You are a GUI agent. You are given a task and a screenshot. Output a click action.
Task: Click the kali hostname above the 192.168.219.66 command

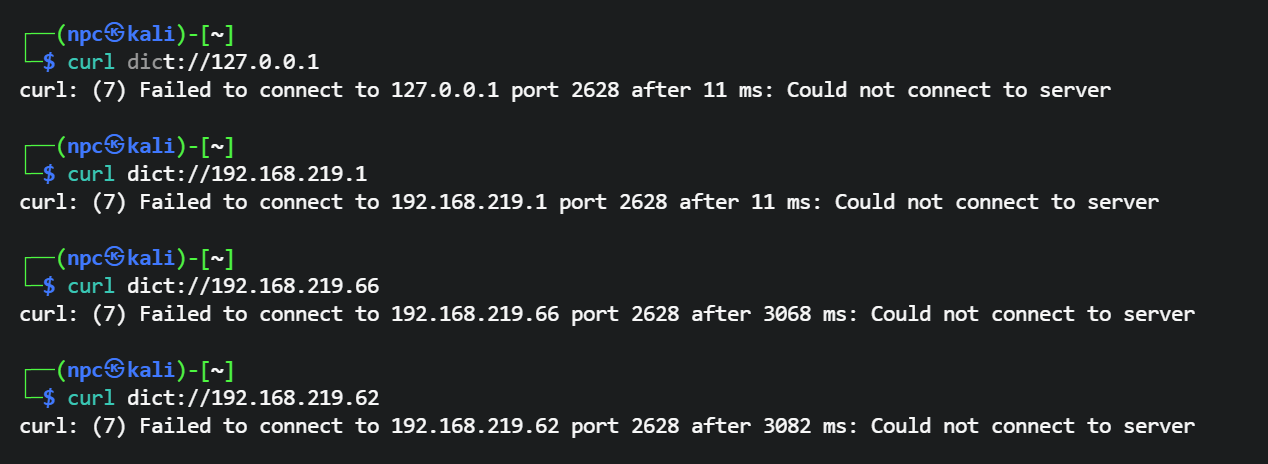[151, 259]
